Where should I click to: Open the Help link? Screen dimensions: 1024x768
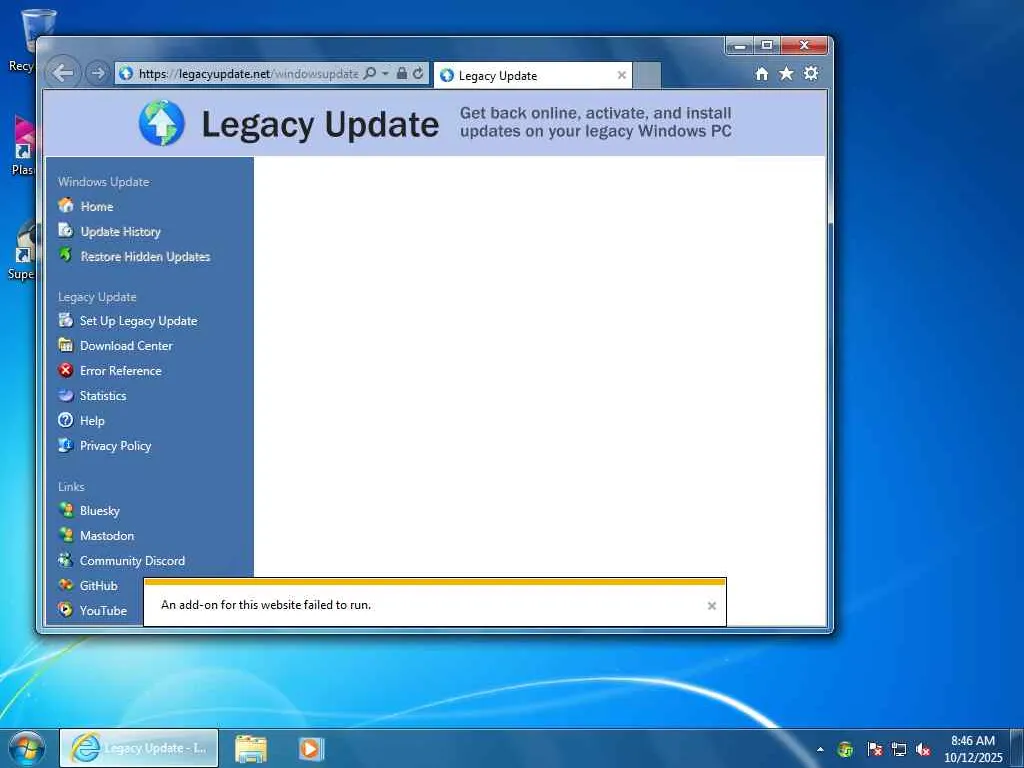pos(92,421)
